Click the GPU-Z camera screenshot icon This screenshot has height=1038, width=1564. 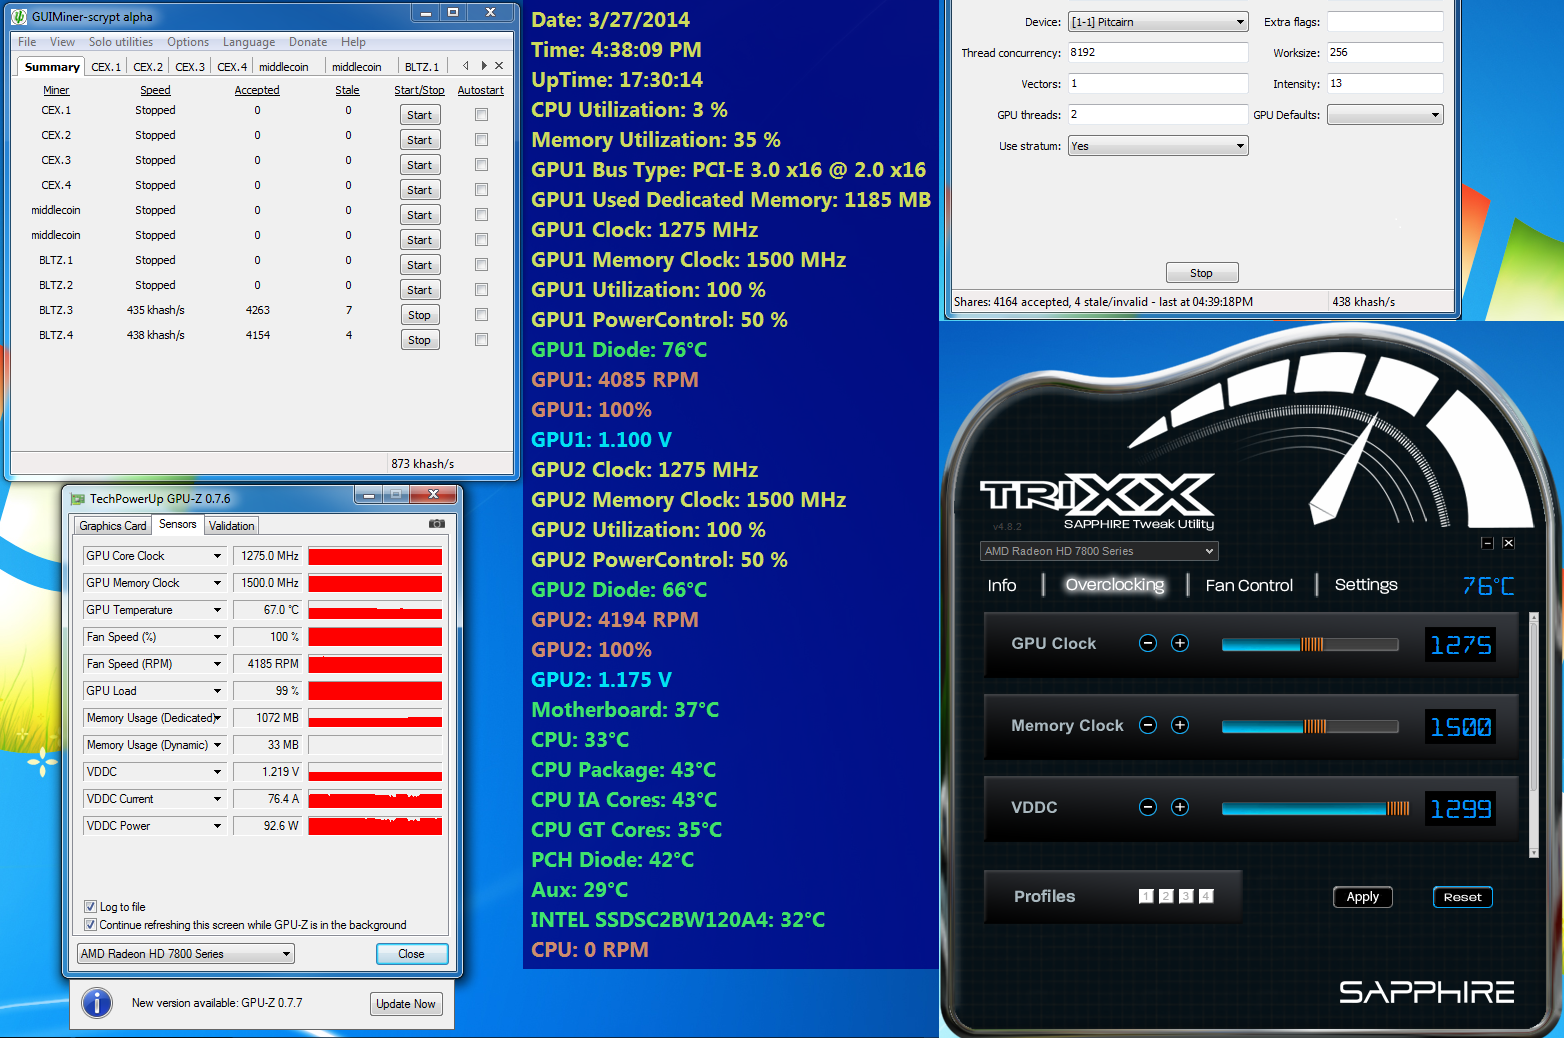click(437, 524)
